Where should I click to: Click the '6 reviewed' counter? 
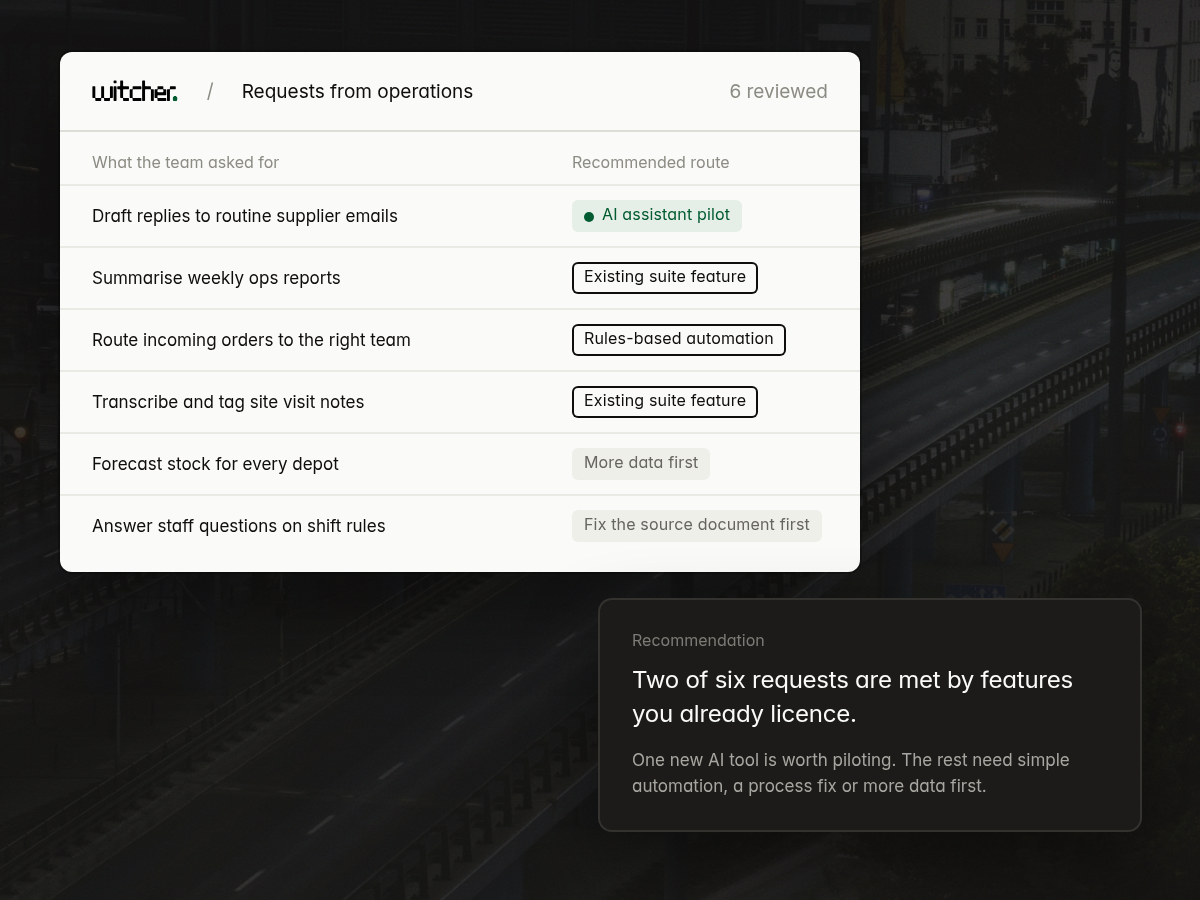coord(778,91)
